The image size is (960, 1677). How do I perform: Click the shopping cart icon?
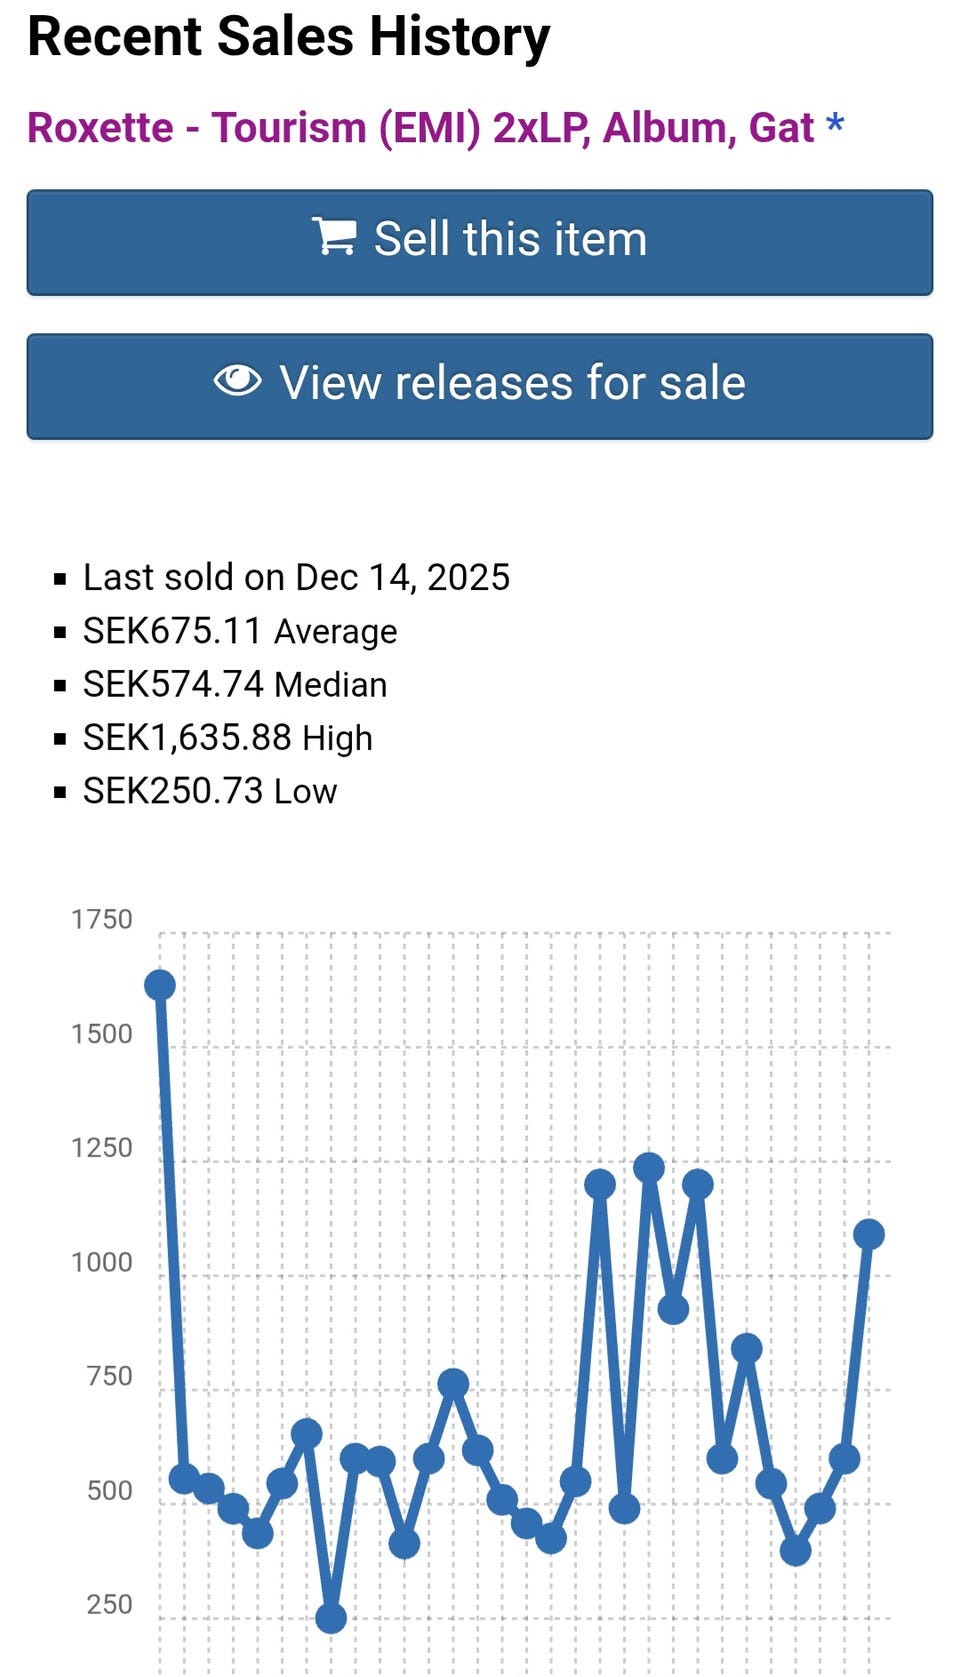(x=333, y=237)
